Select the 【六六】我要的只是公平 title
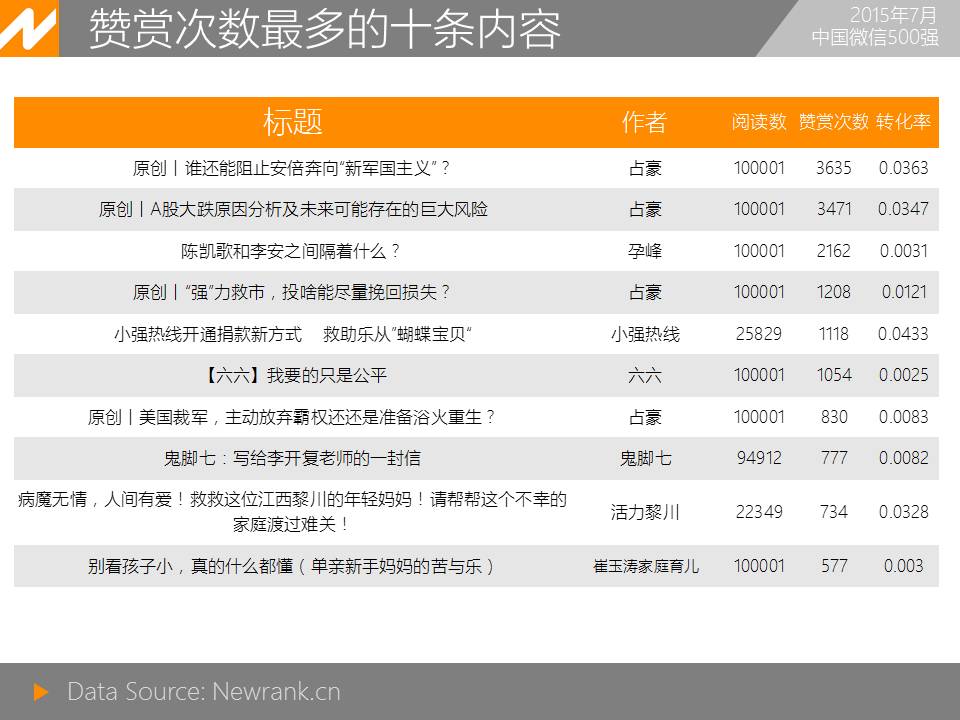The height and width of the screenshot is (720, 960). tap(292, 375)
